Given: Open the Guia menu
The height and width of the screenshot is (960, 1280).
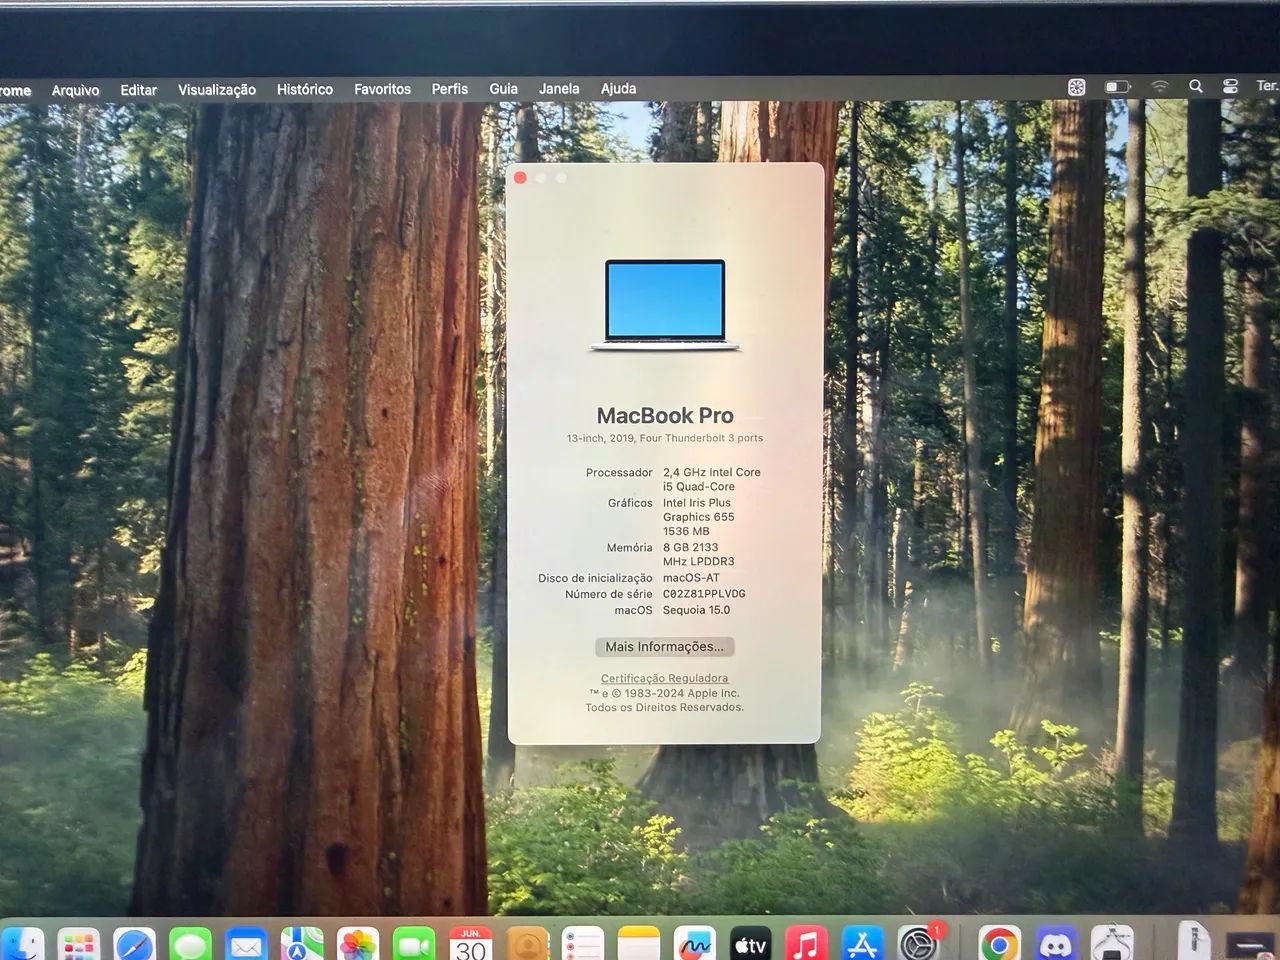Looking at the screenshot, I should pos(504,89).
